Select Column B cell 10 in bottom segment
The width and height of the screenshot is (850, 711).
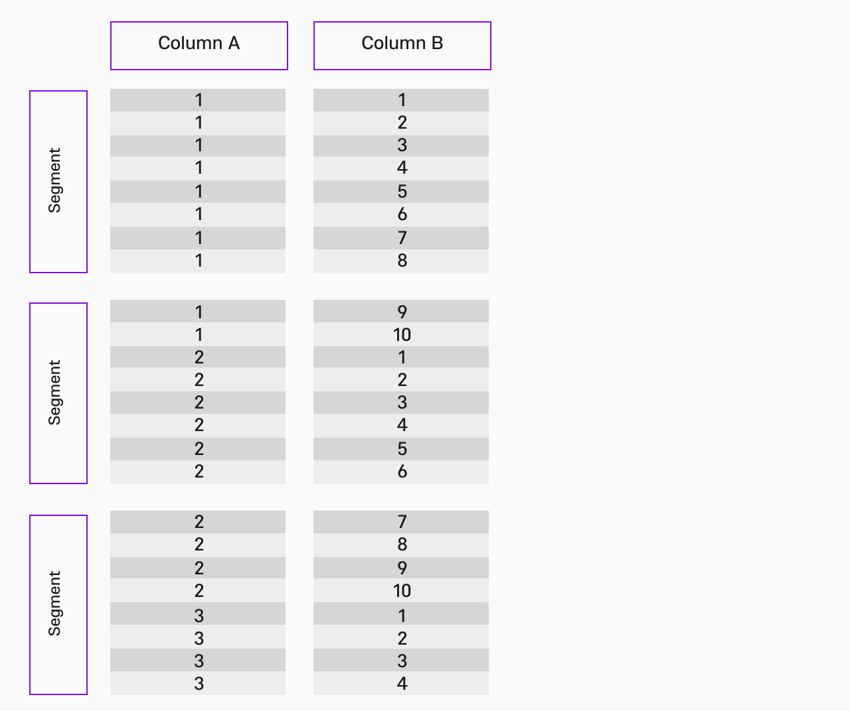click(x=401, y=591)
